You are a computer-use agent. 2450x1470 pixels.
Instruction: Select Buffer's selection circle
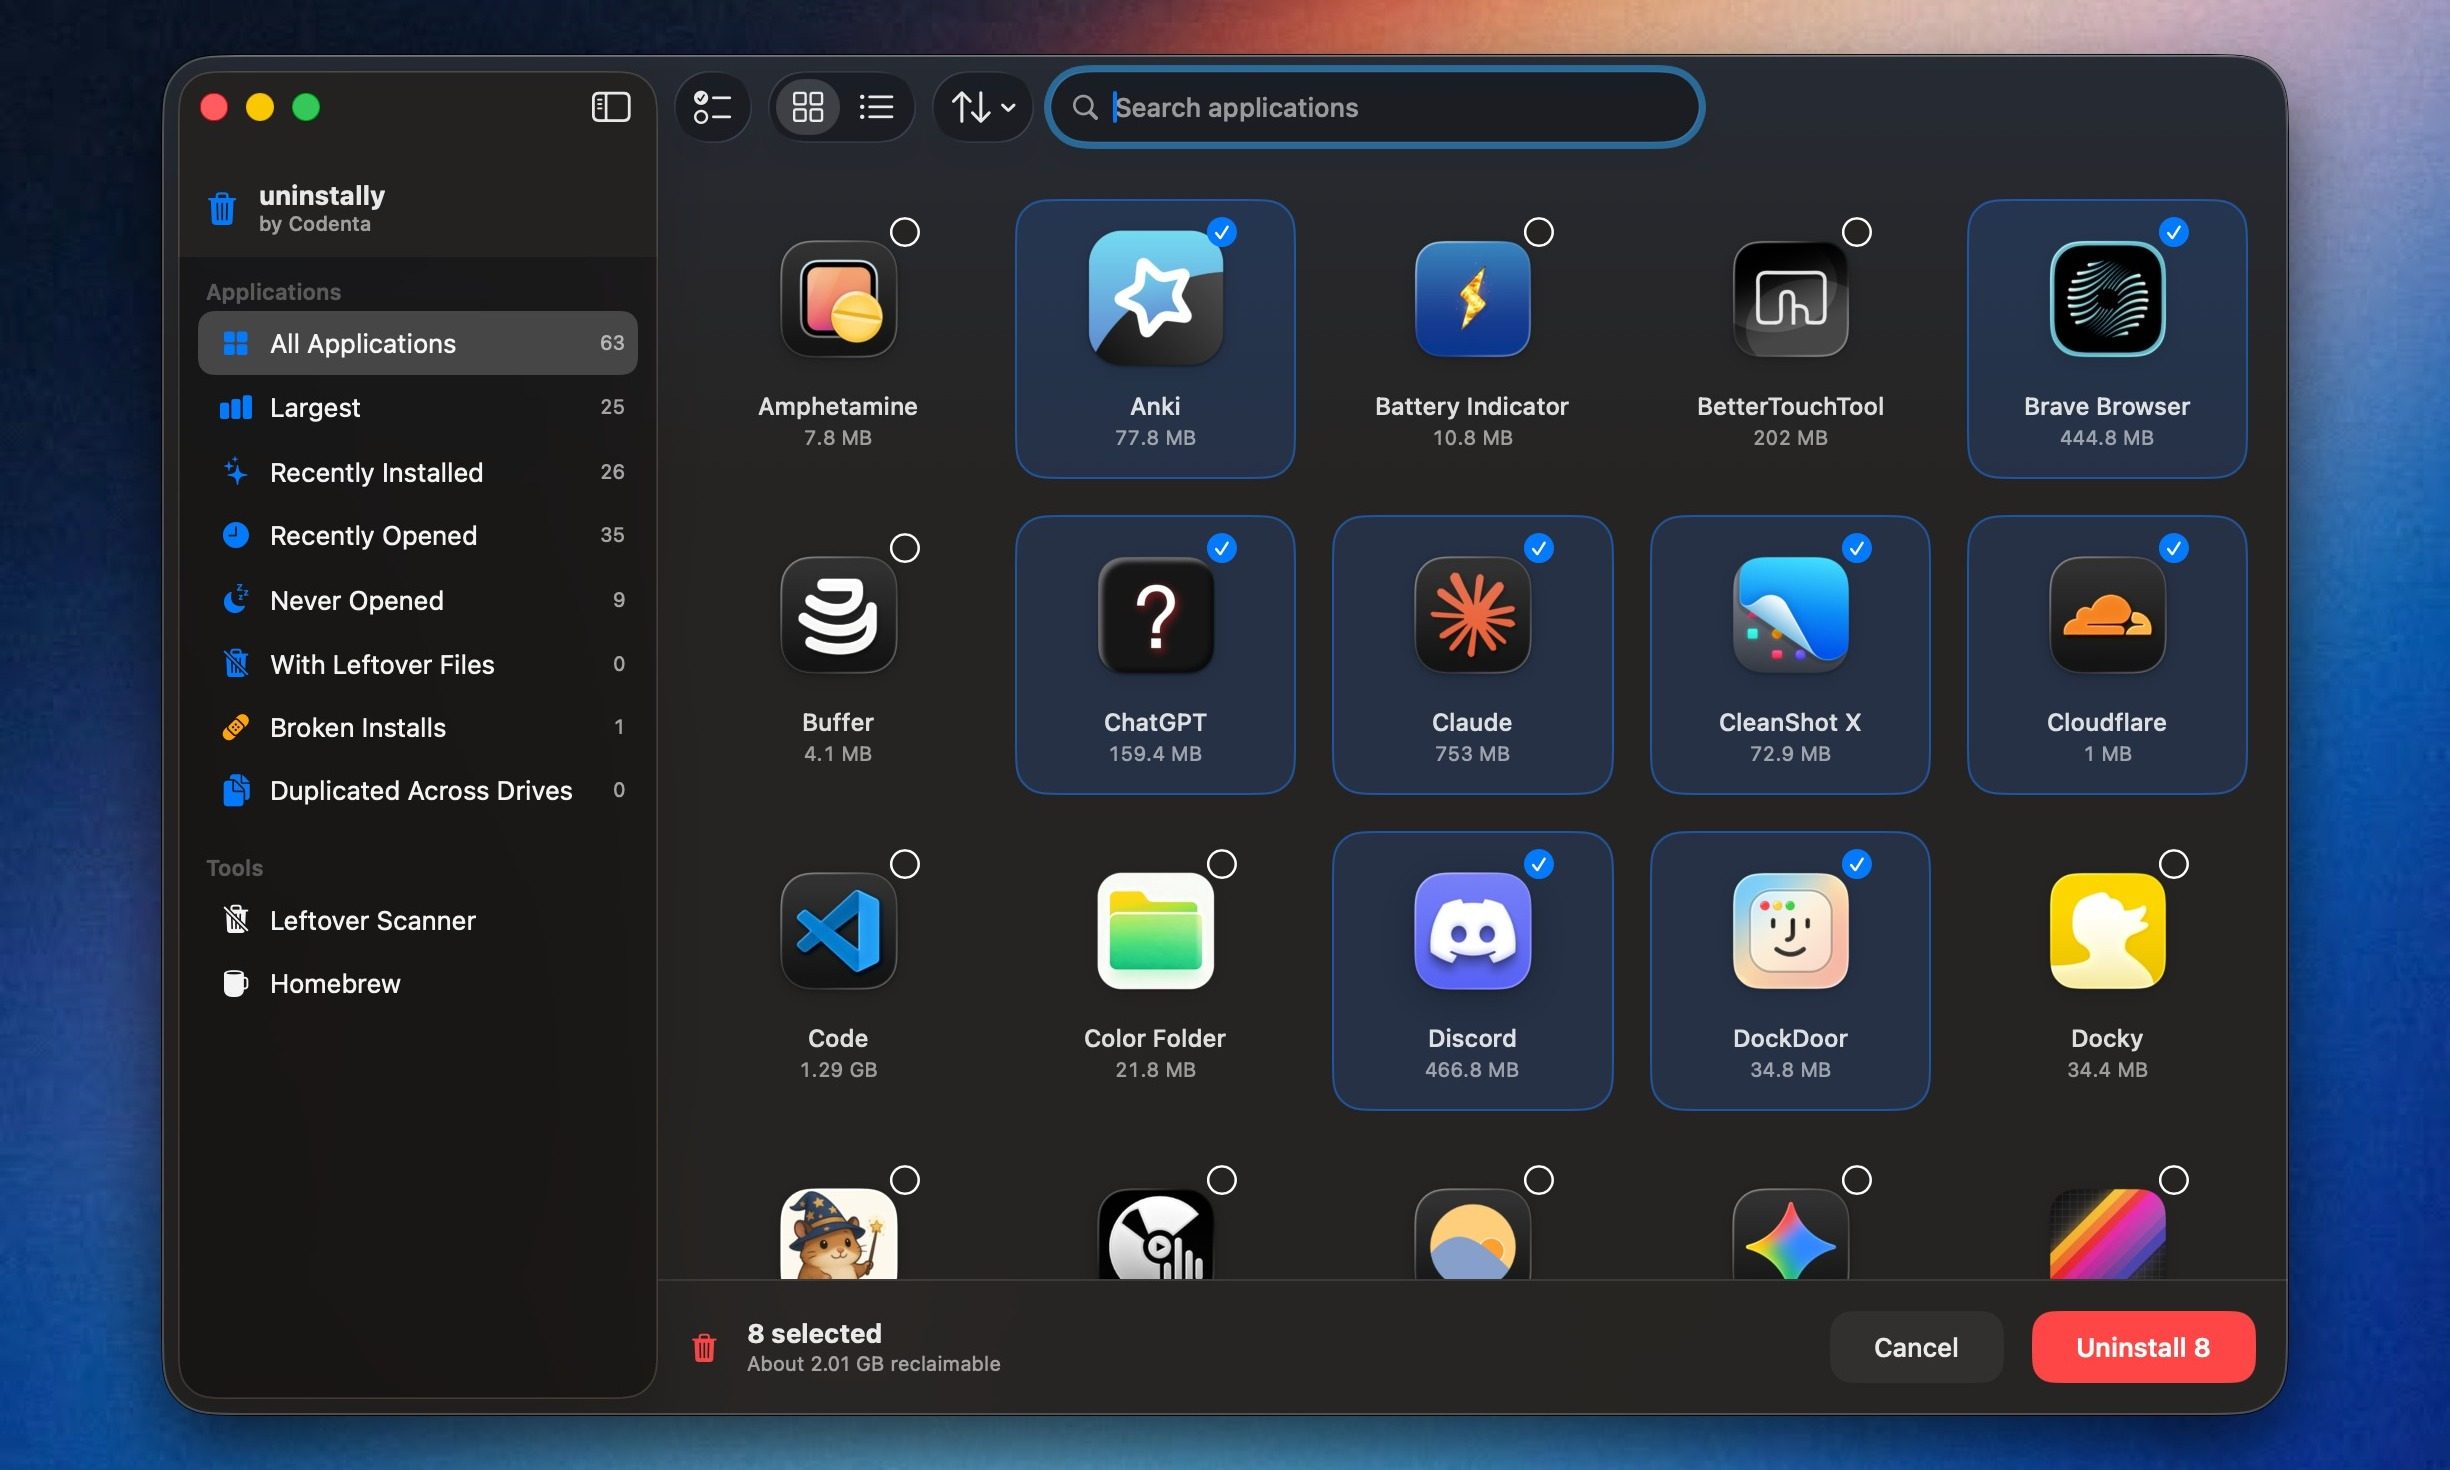905,548
